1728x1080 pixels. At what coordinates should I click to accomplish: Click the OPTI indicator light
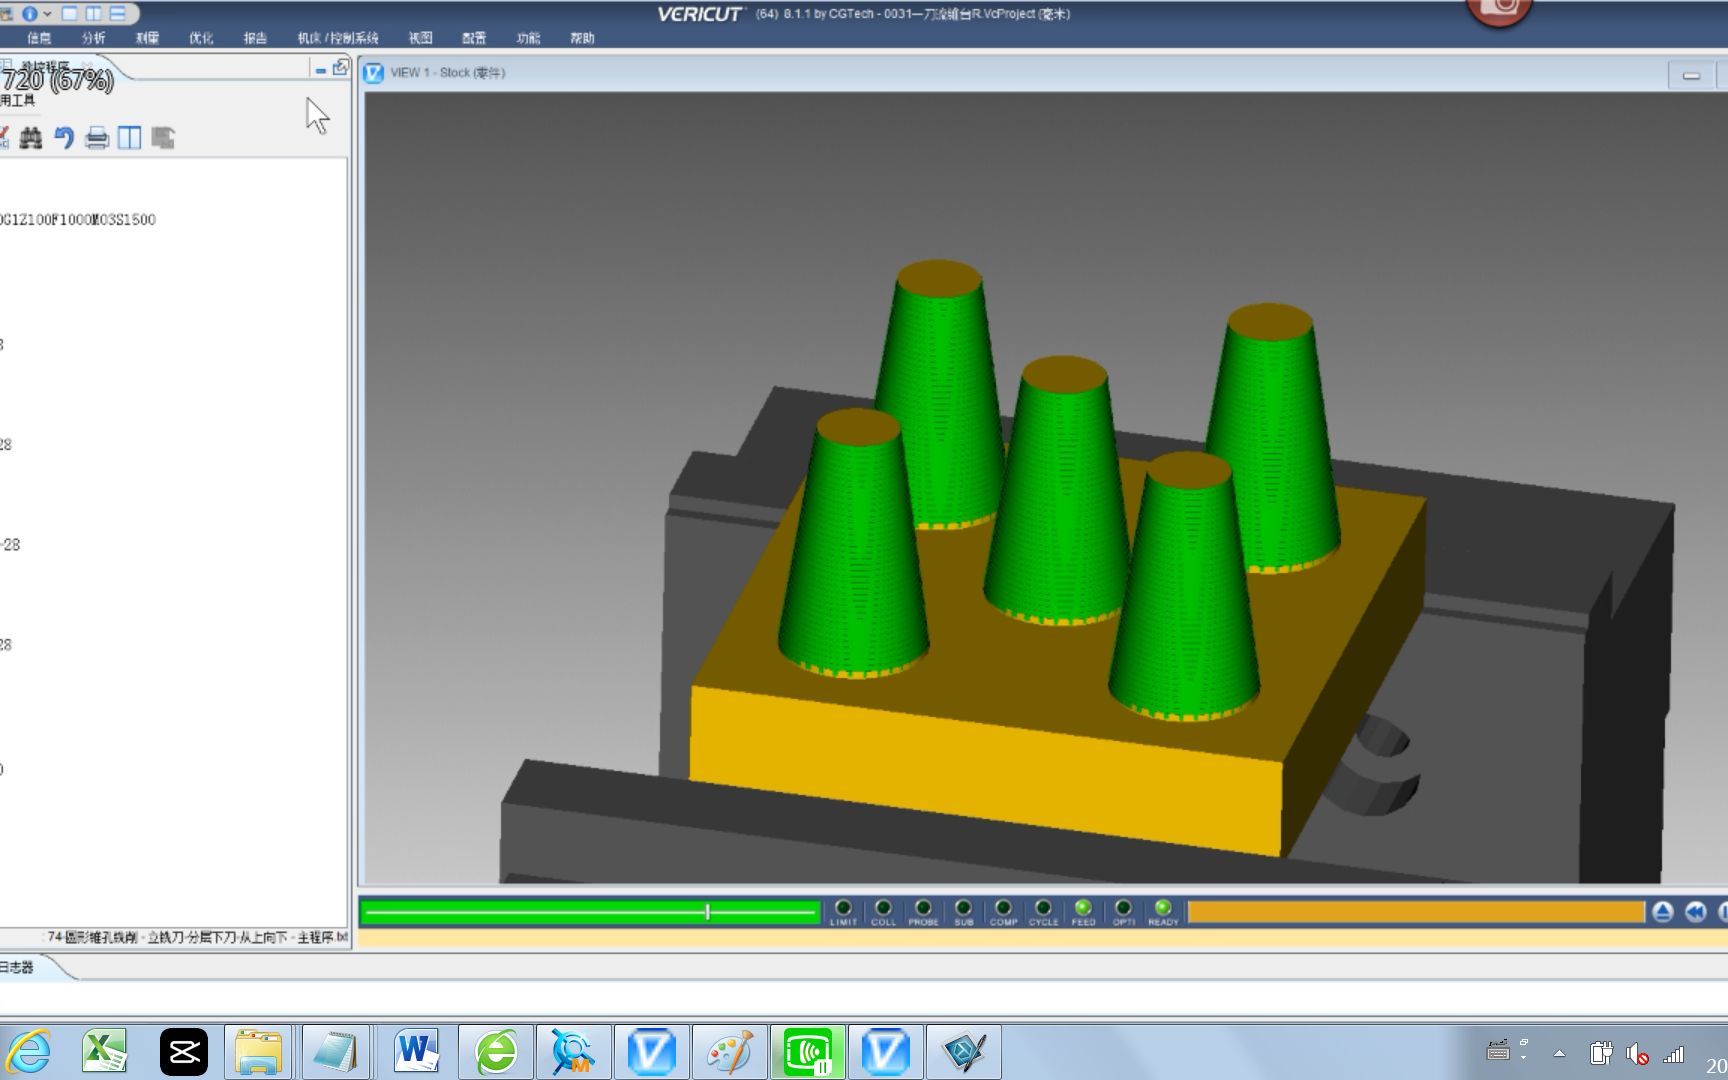pyautogui.click(x=1123, y=908)
